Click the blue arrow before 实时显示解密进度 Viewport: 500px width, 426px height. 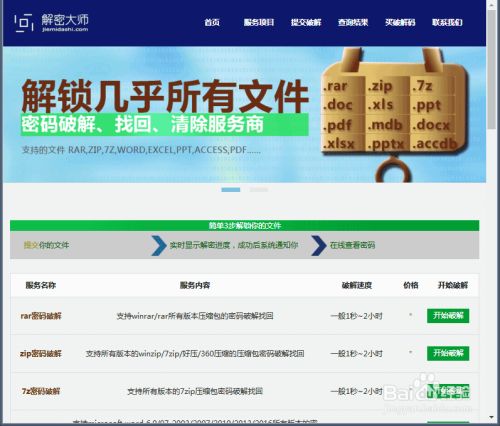(159, 245)
